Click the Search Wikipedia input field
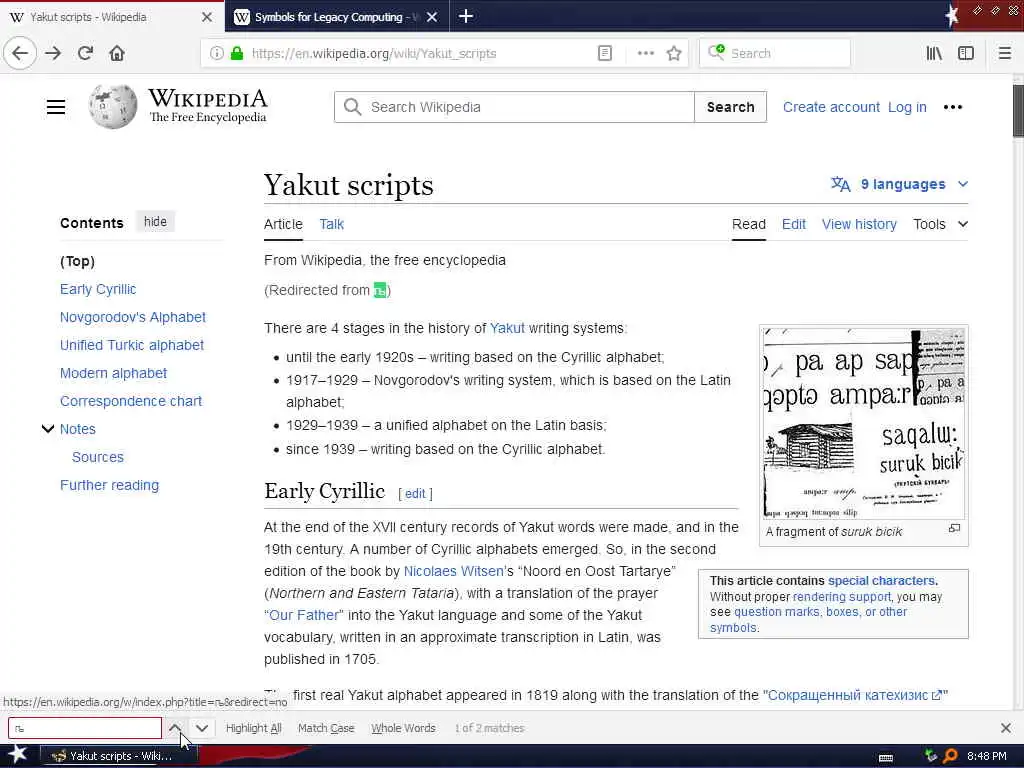 [x=514, y=107]
